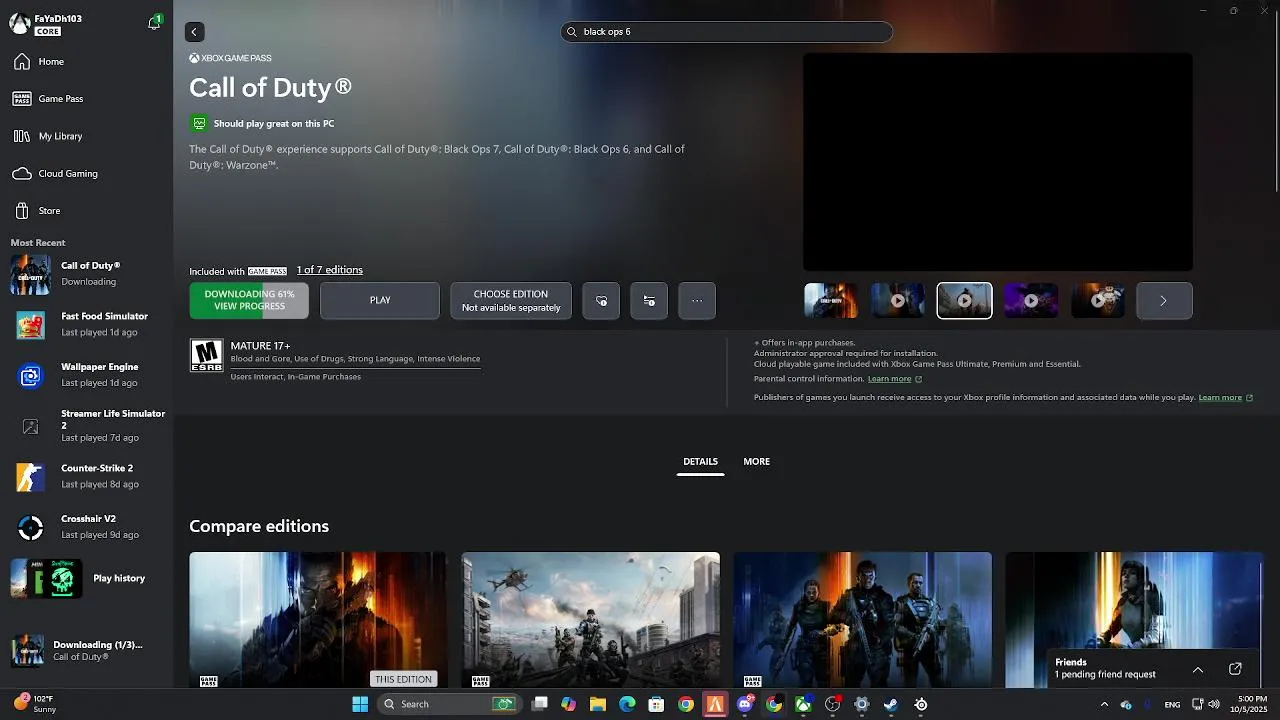Open the FaYaDh103 profile avatar
1280x720 pixels.
coord(20,24)
